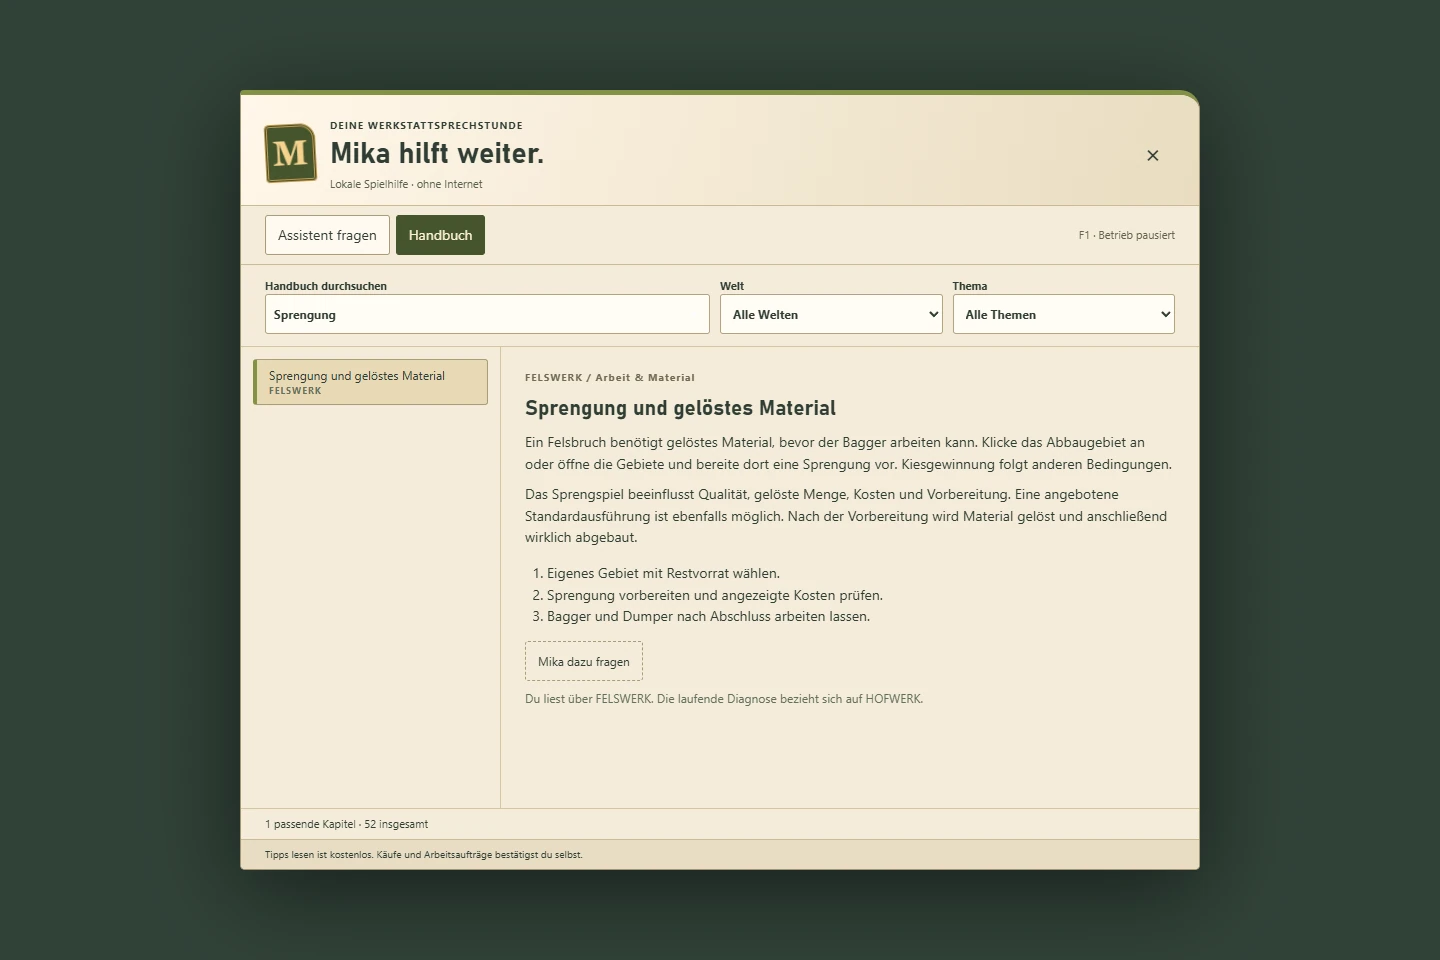Expand the Thema dropdown showing Alle Themen
This screenshot has height=960, width=1440.
[x=1063, y=314]
